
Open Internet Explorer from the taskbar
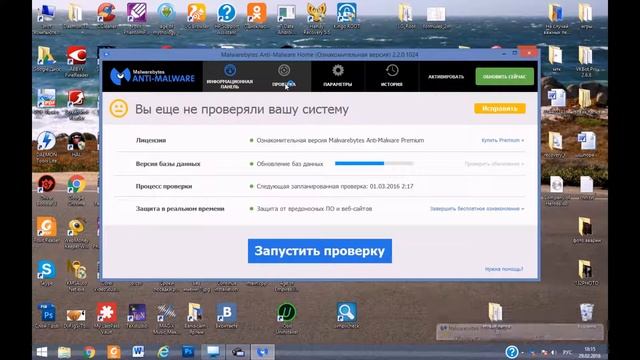[x=163, y=352]
